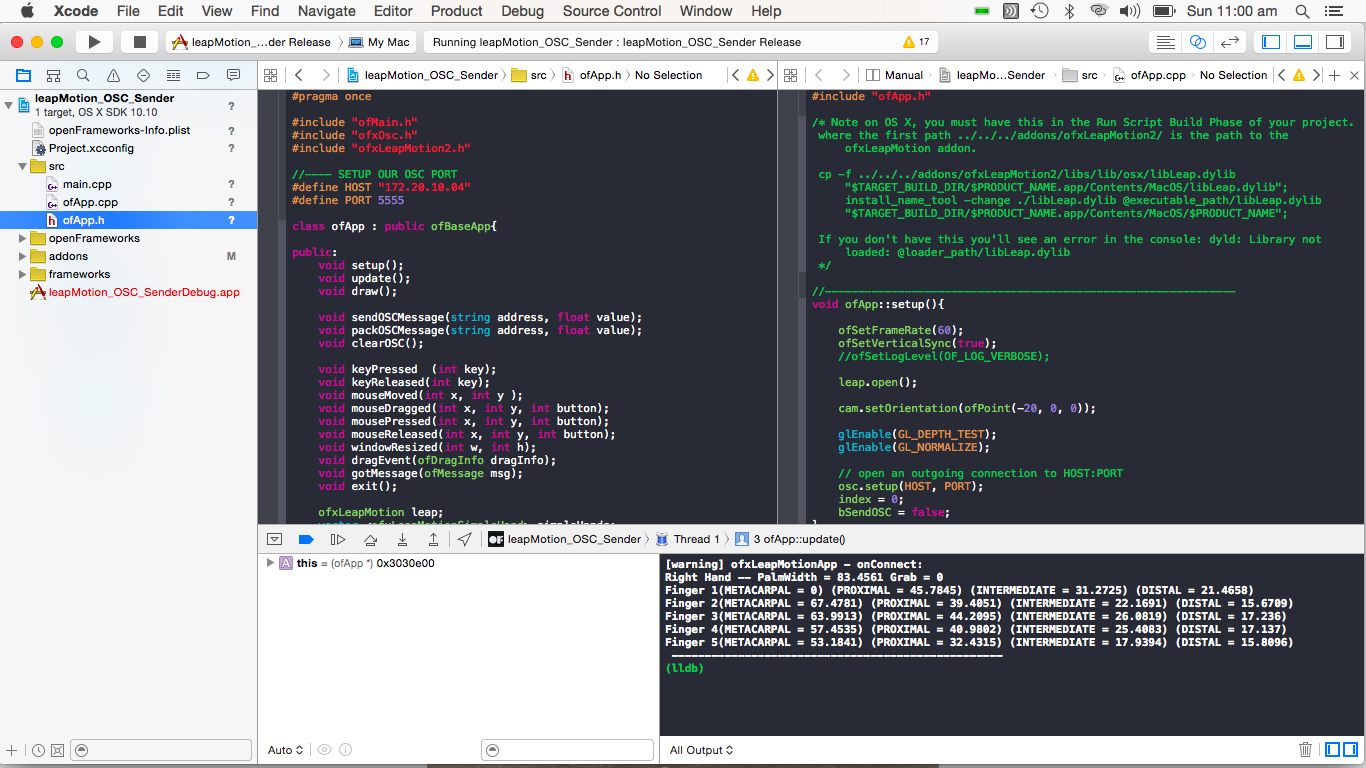Image resolution: width=1366 pixels, height=768 pixels.
Task: Toggle the Debug area panel
Action: [x=1303, y=42]
